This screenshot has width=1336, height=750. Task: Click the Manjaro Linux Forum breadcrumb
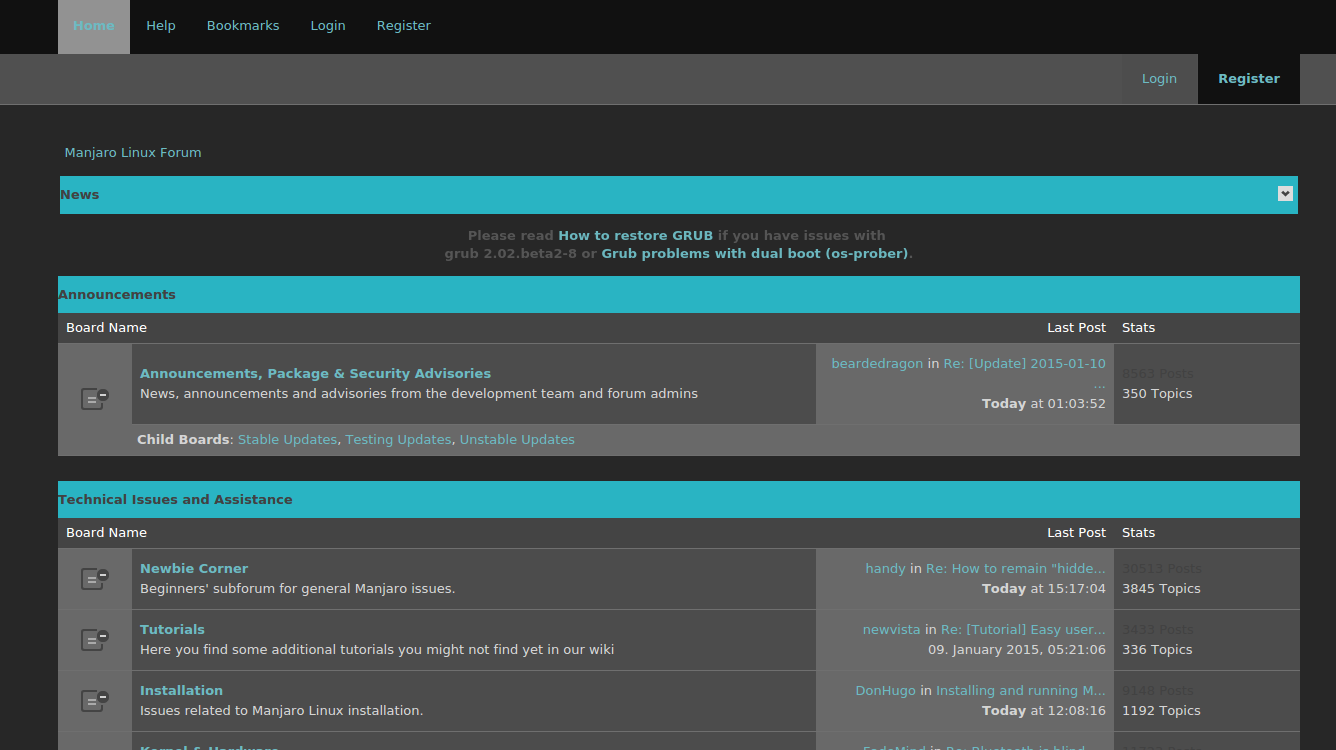coord(132,152)
